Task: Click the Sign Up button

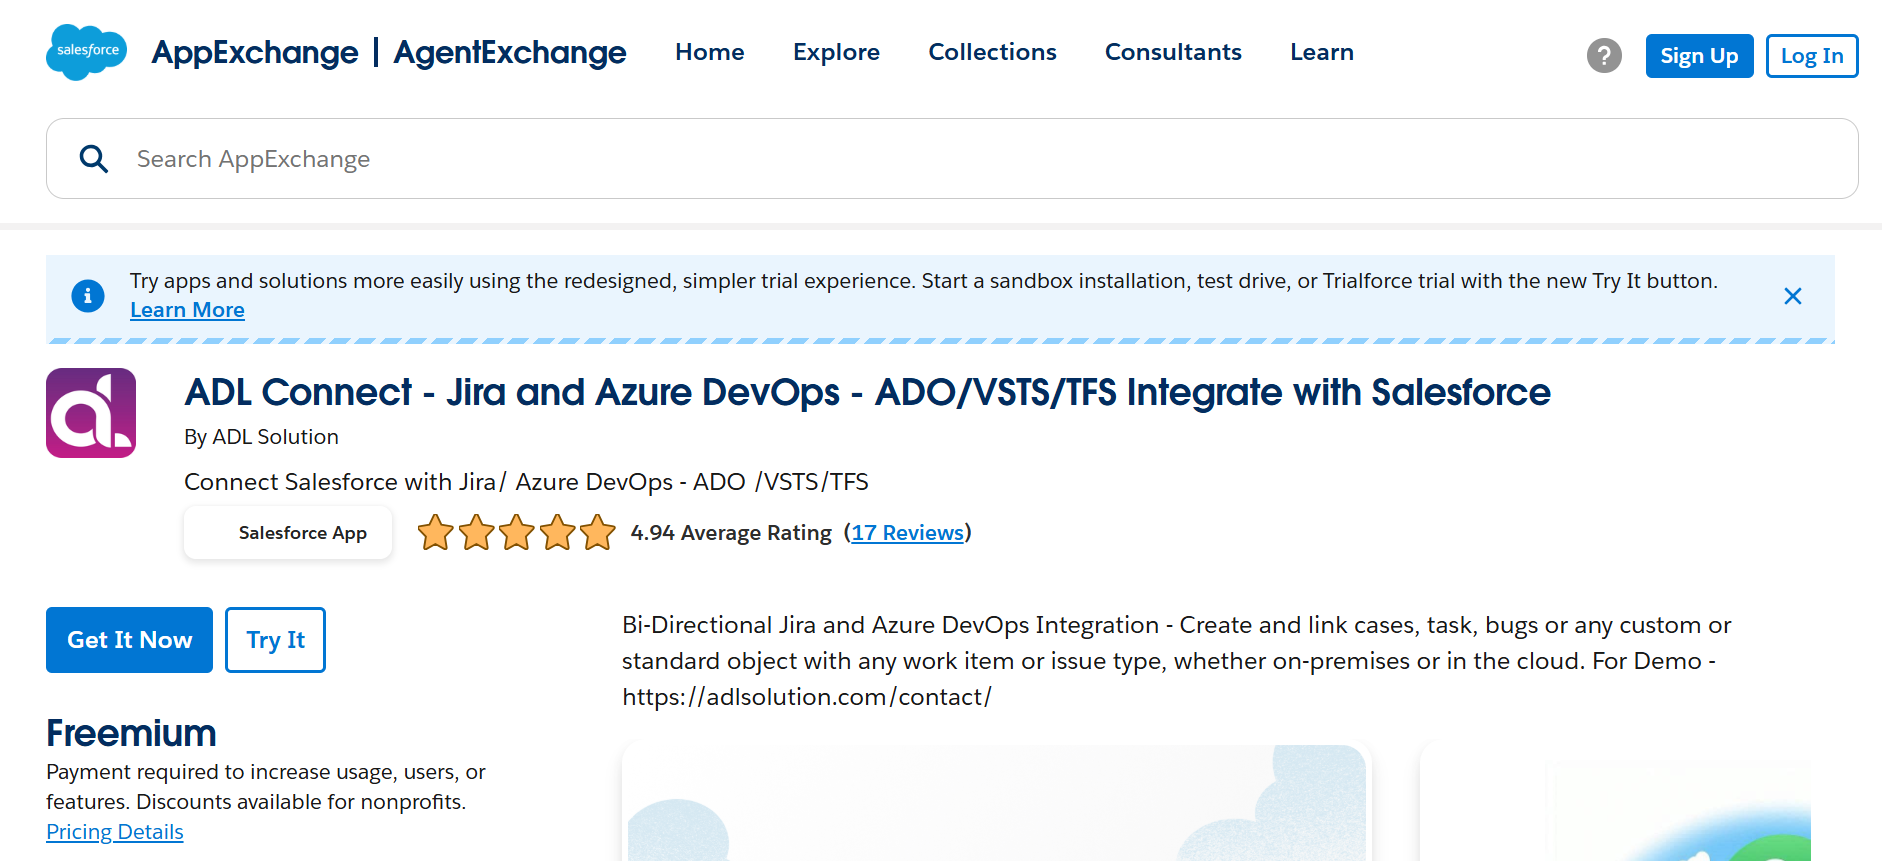Action: (1699, 56)
